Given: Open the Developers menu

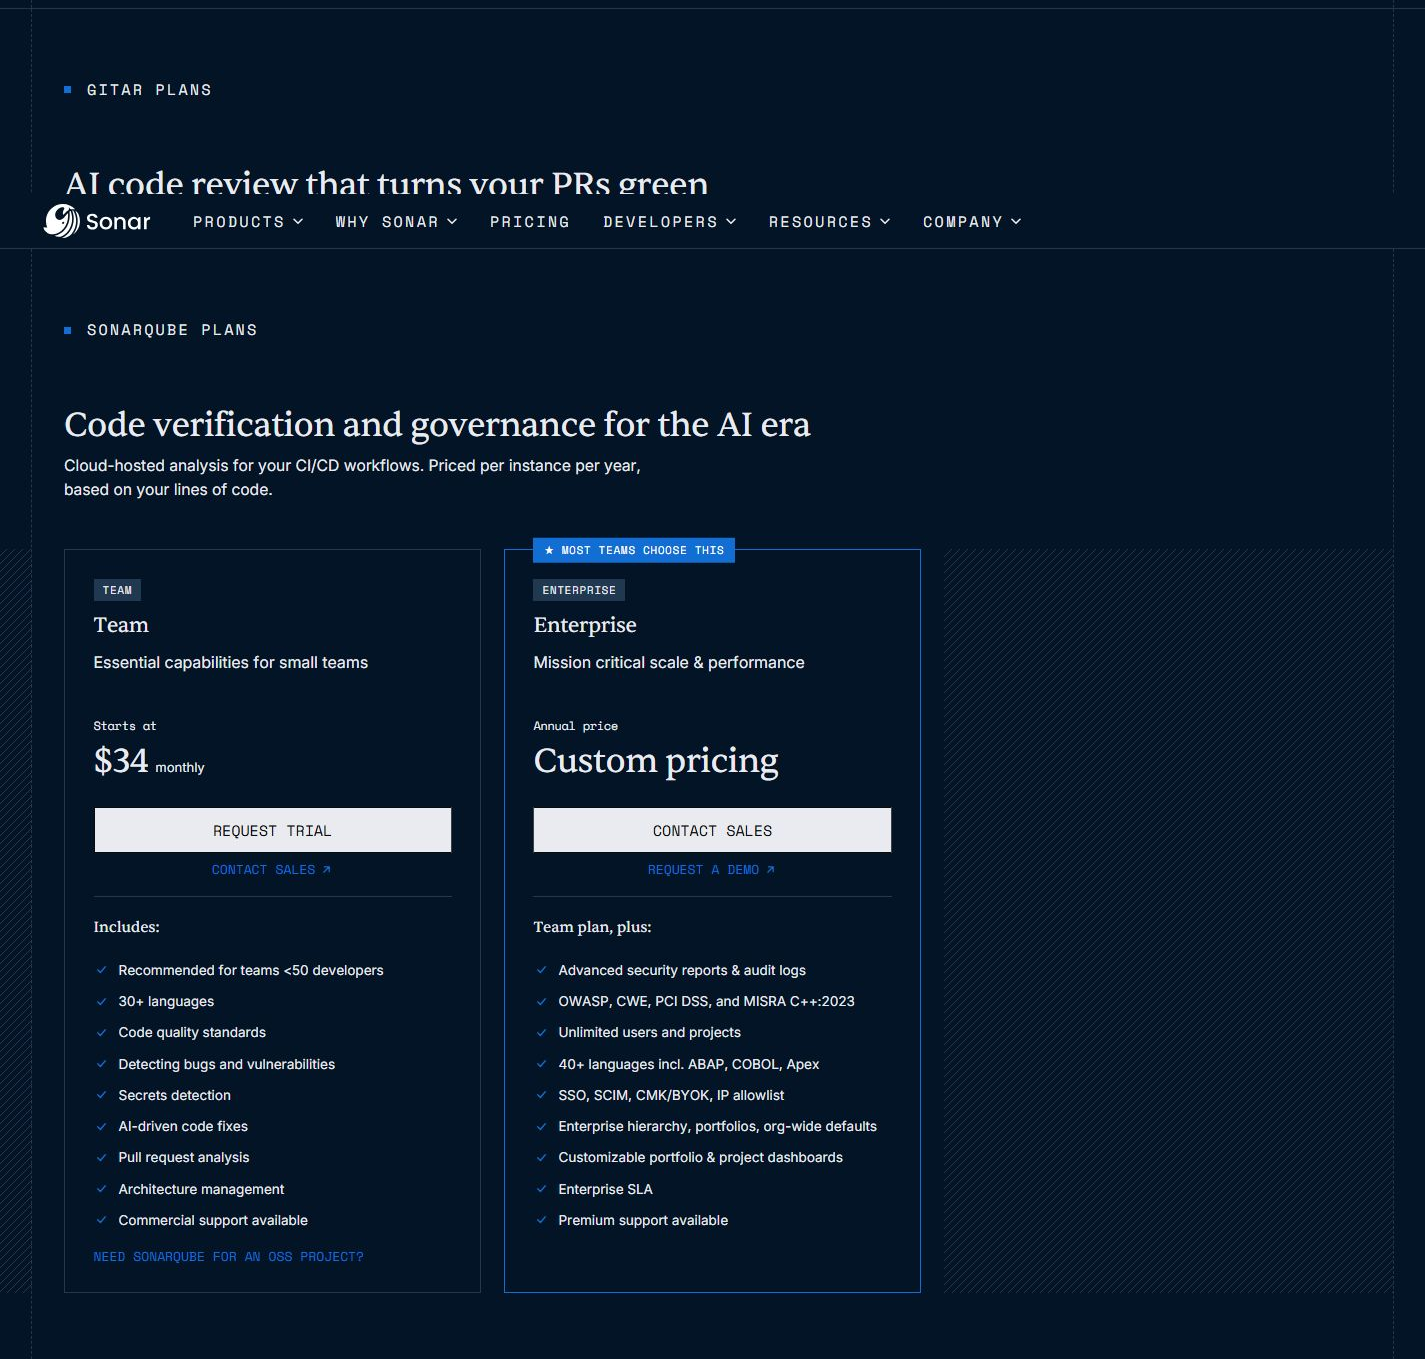Looking at the screenshot, I should 670,222.
